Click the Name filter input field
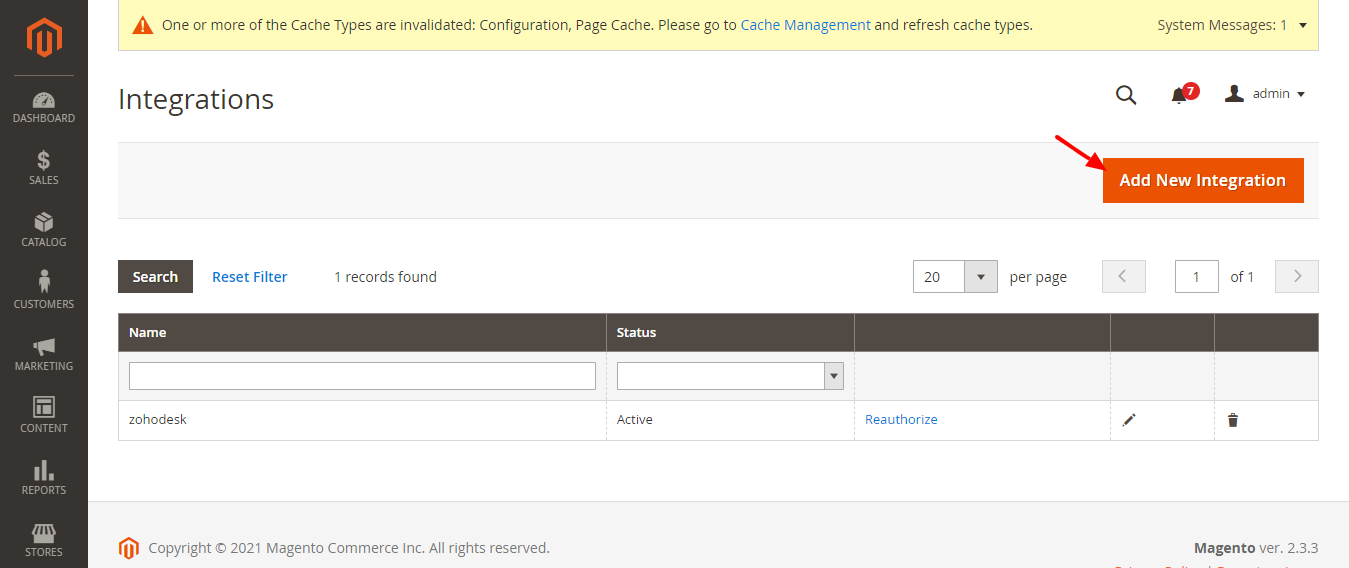 click(362, 376)
